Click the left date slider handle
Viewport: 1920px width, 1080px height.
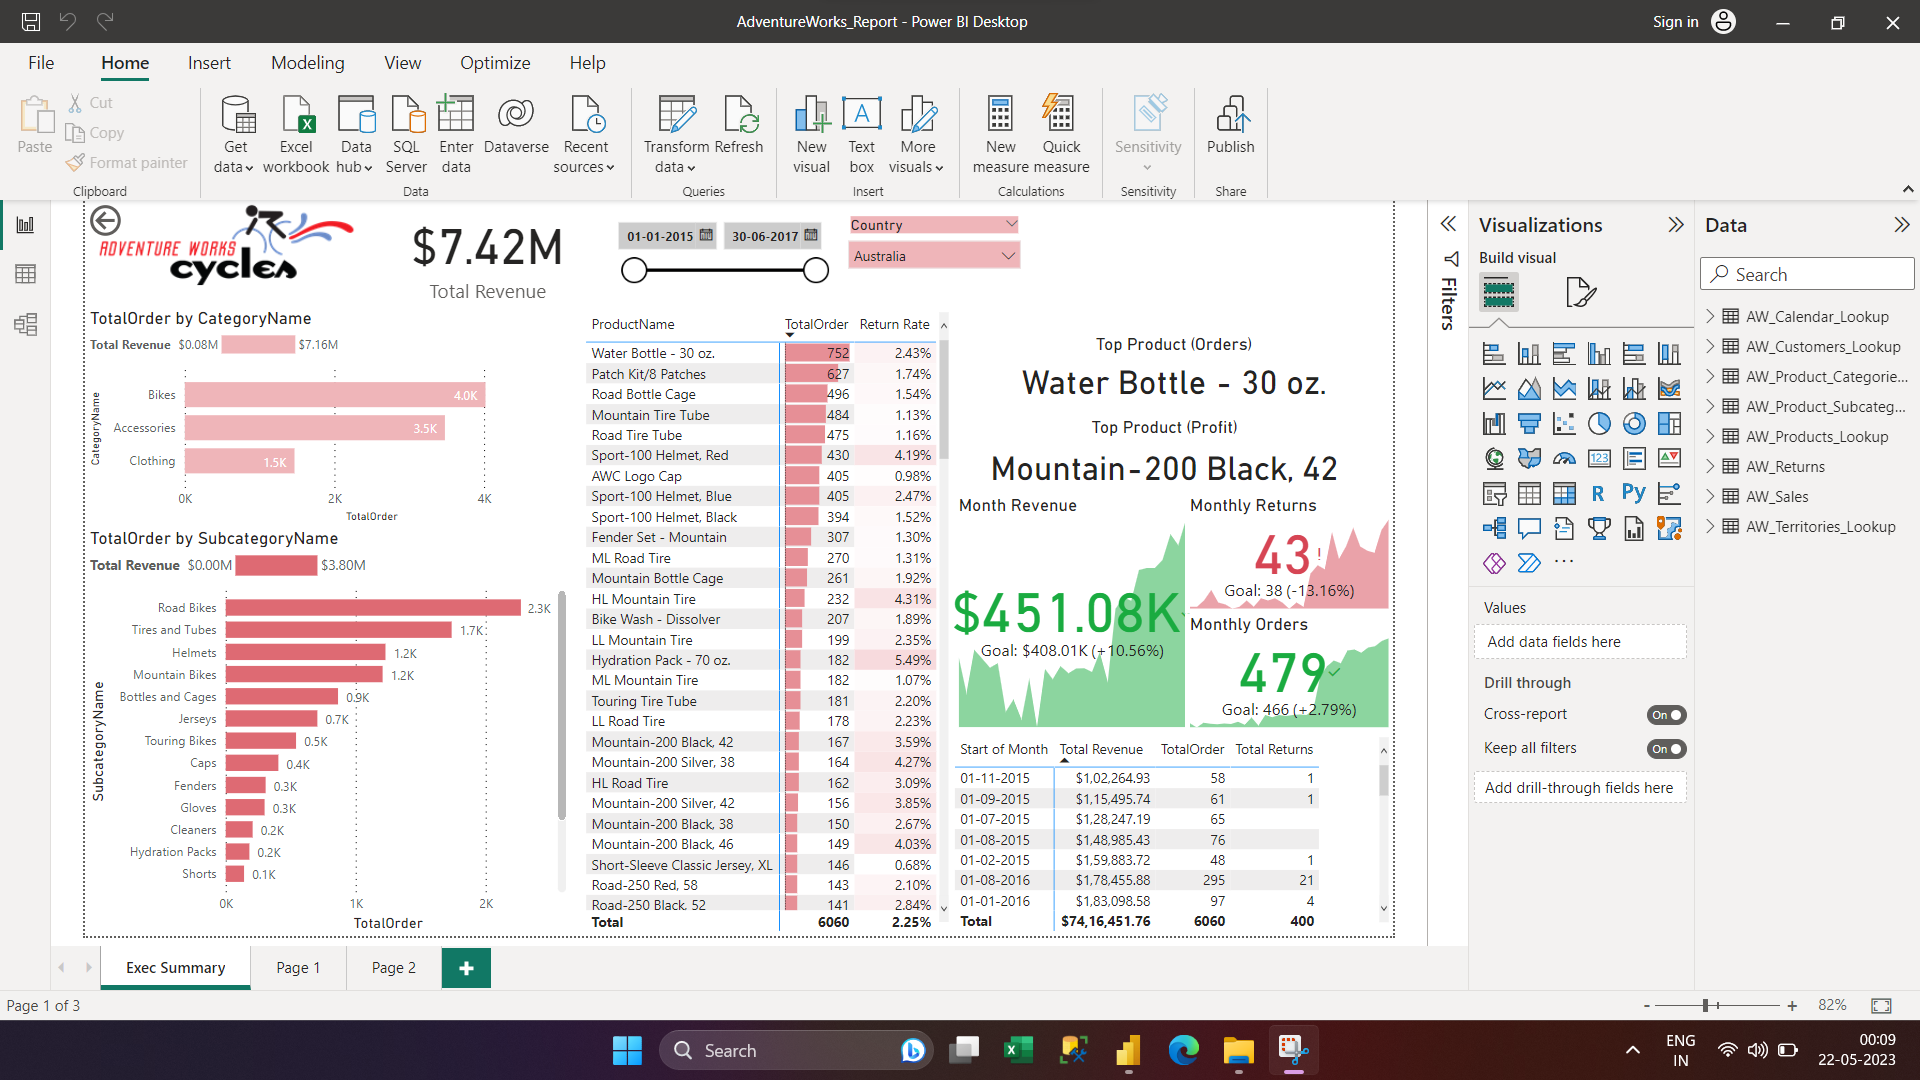pyautogui.click(x=634, y=270)
